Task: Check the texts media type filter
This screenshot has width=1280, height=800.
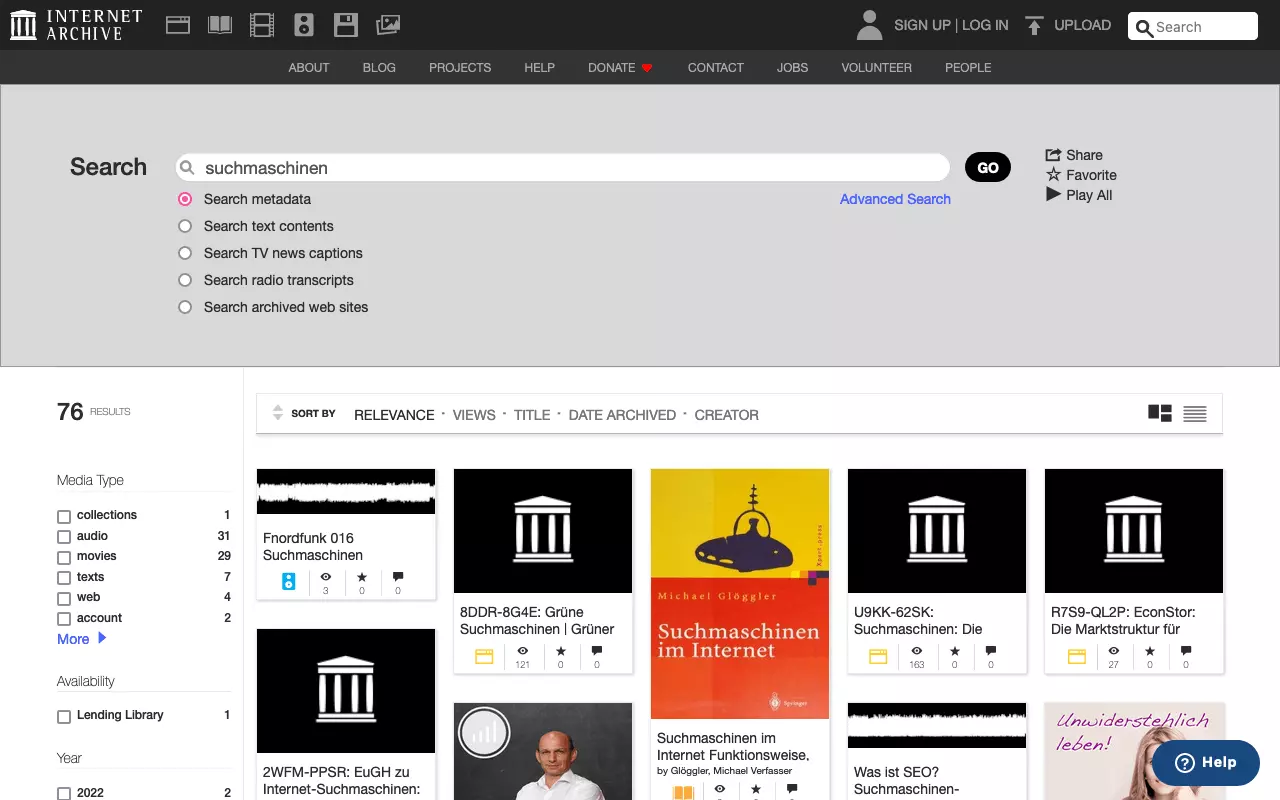Action: [x=64, y=578]
